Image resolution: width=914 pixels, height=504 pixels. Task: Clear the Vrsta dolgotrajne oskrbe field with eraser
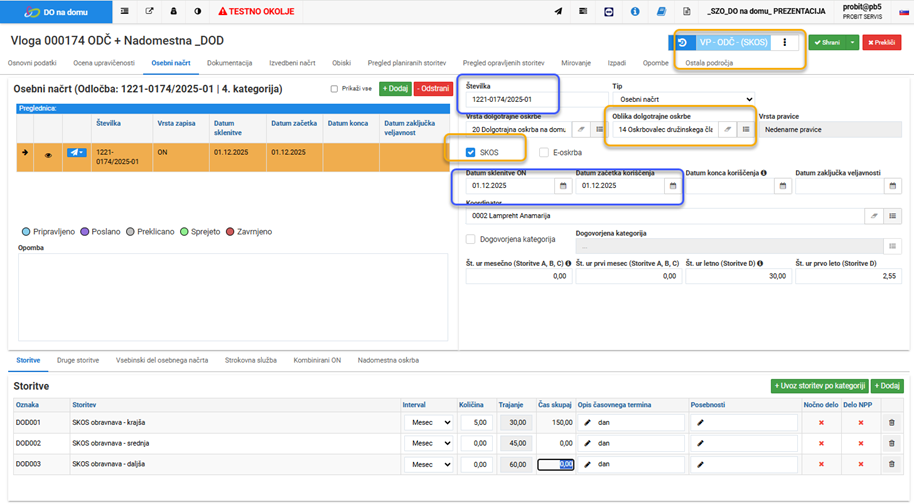click(581, 130)
